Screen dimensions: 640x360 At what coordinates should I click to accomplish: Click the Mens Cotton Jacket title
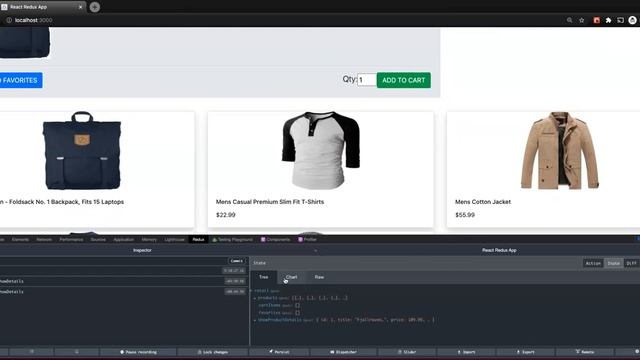[483, 202]
